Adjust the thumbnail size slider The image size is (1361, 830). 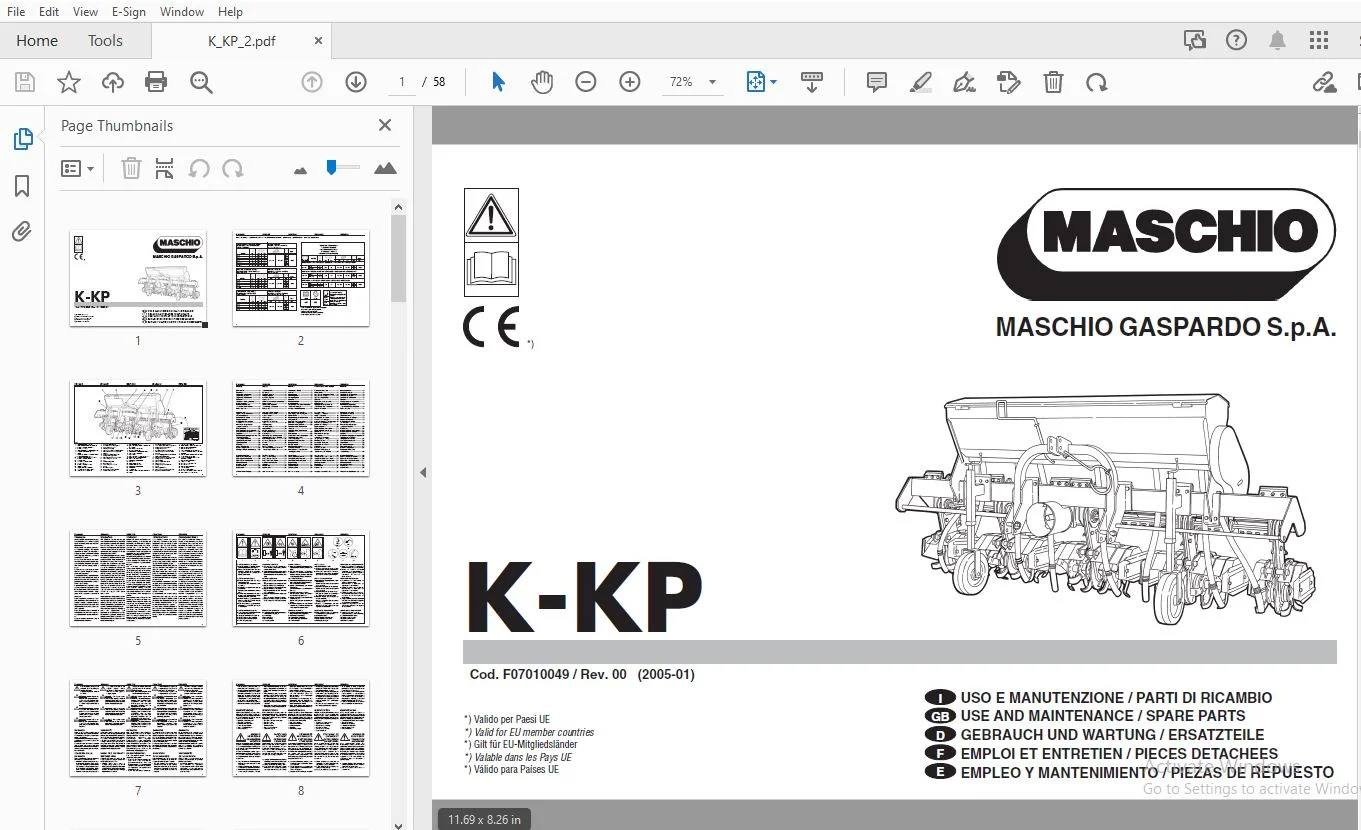tap(343, 168)
